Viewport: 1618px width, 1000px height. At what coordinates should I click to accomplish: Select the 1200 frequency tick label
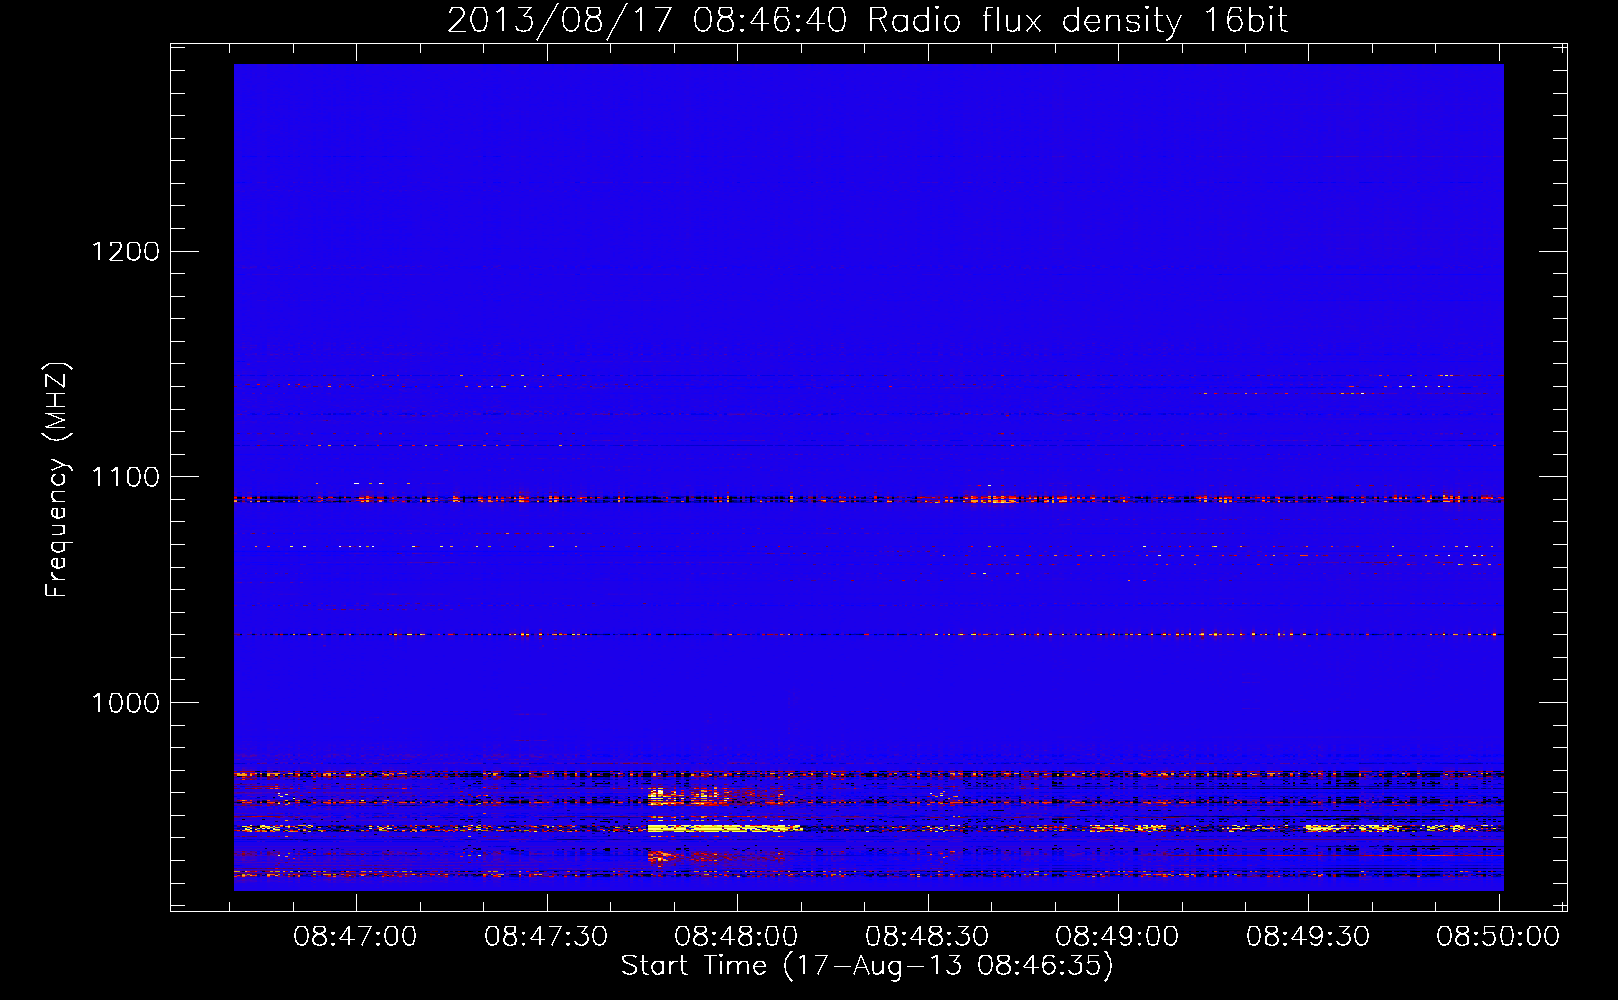click(x=126, y=251)
